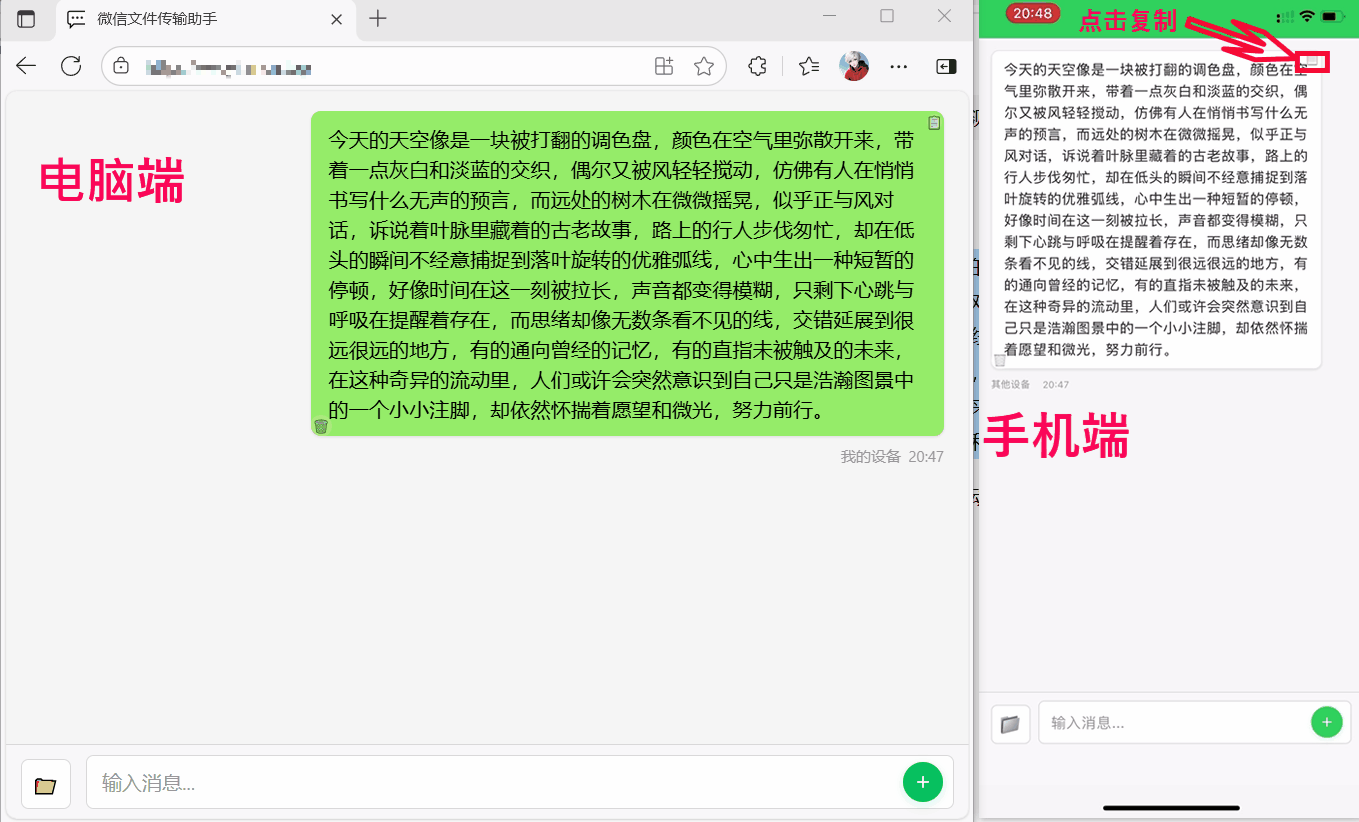Tap the folder button on mobile panel

[x=1010, y=724]
